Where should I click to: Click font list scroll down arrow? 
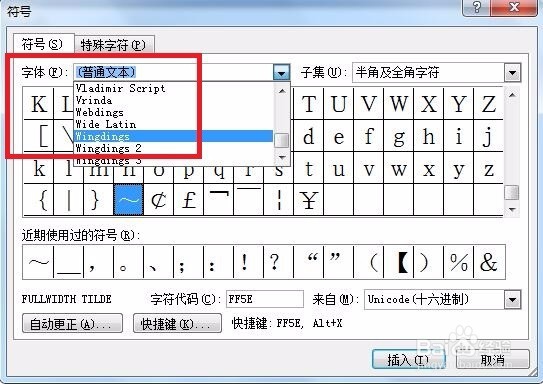coord(282,158)
